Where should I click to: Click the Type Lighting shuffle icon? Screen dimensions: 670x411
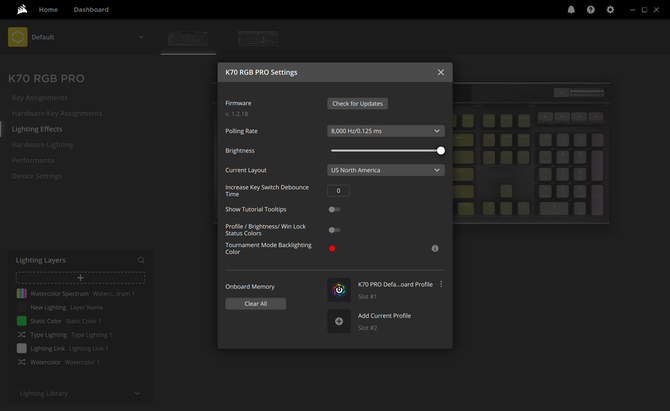pyautogui.click(x=21, y=335)
